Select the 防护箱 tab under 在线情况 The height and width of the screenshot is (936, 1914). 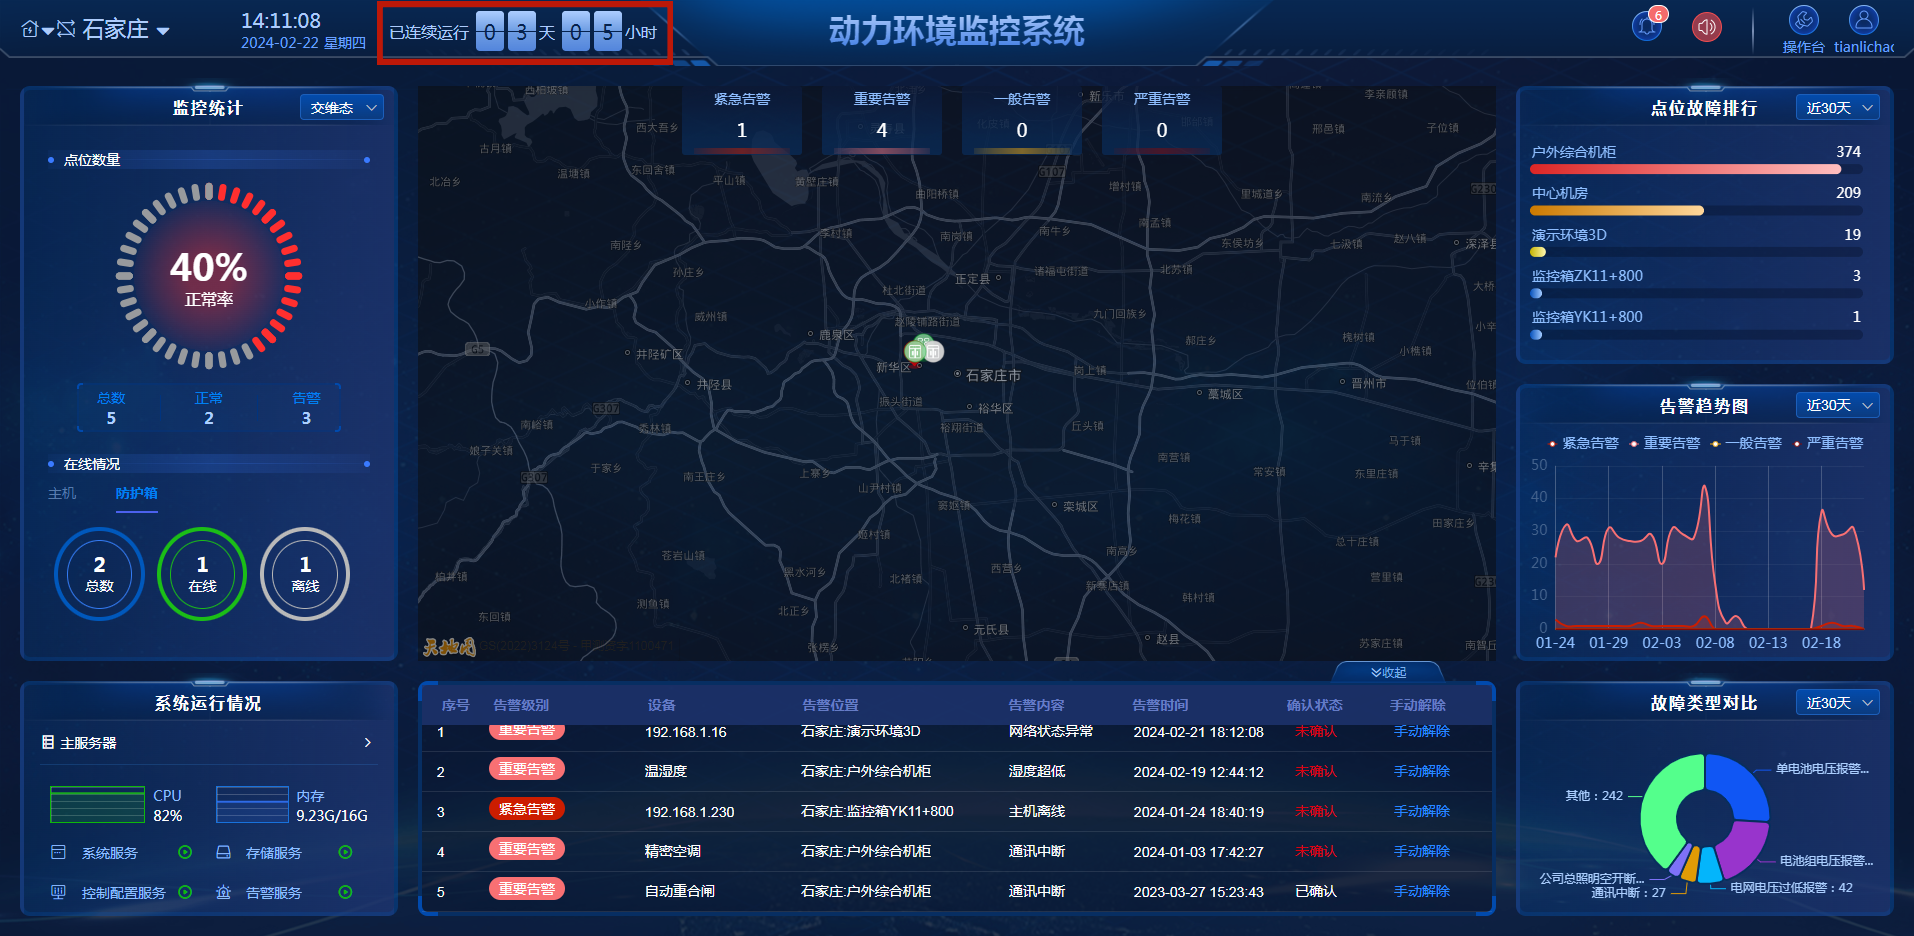click(x=136, y=493)
